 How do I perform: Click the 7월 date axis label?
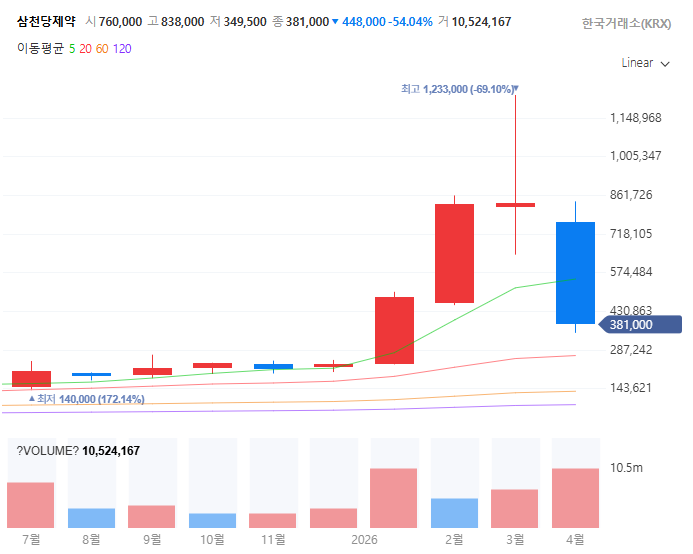click(31, 540)
